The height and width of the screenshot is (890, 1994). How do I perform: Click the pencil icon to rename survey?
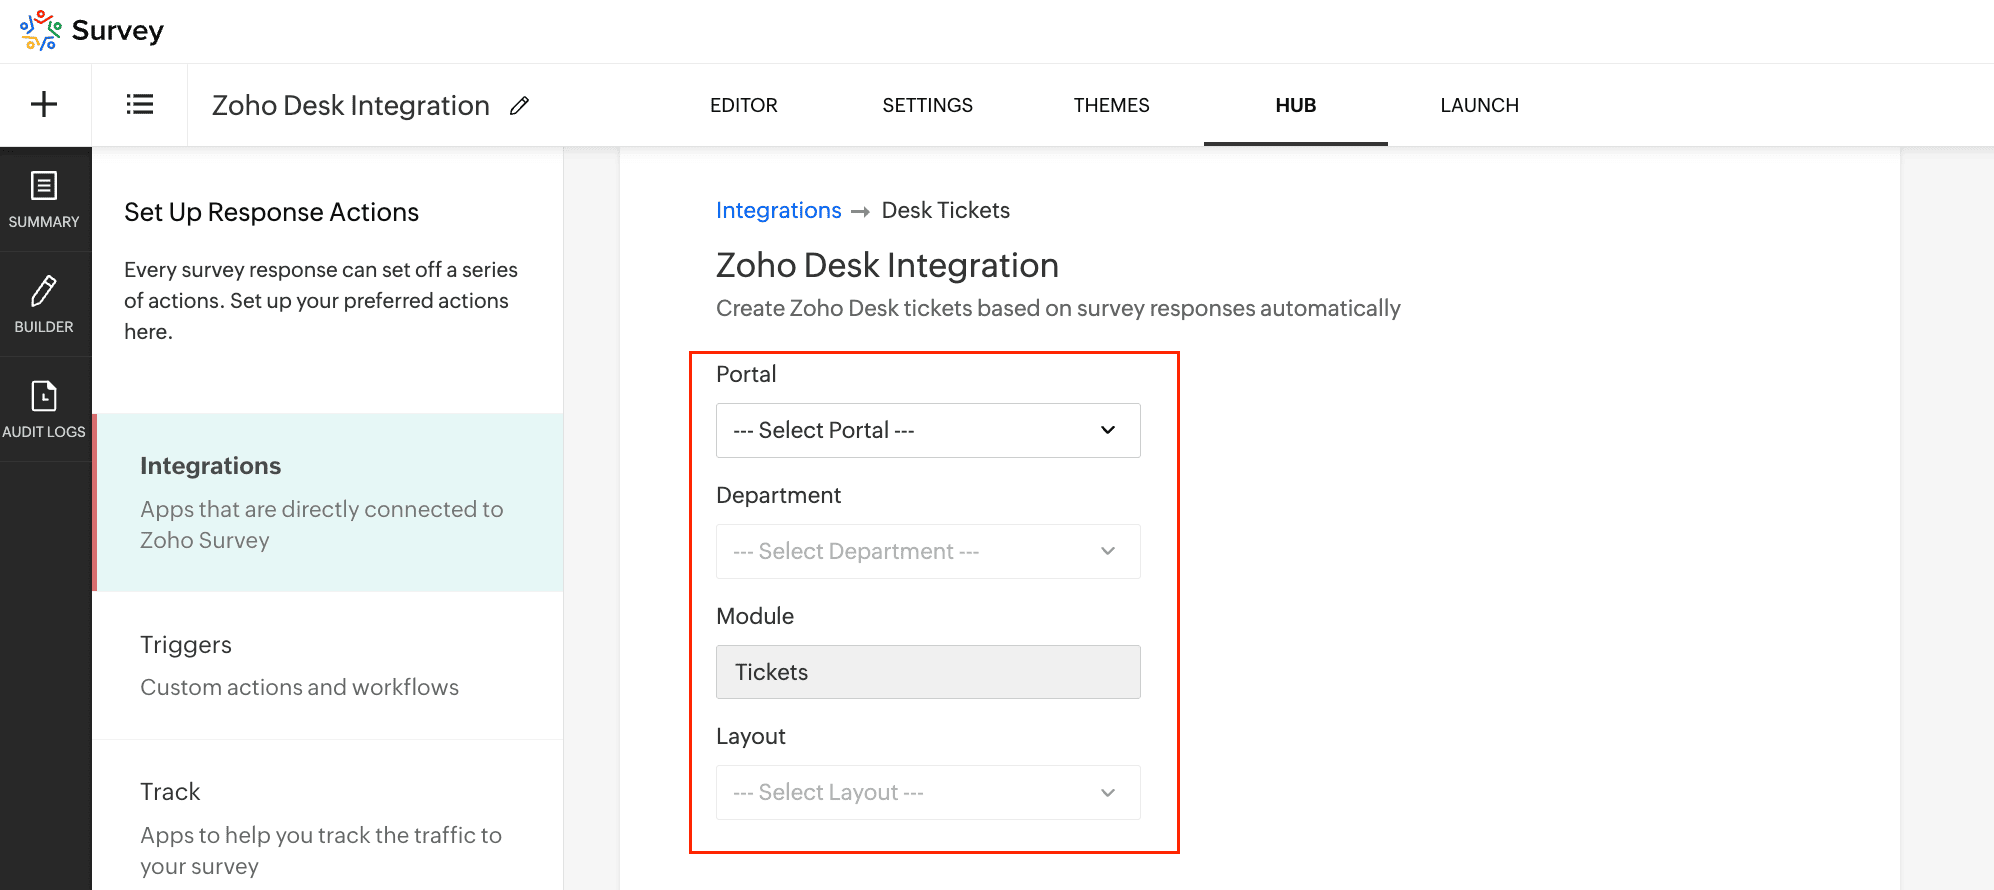519,106
